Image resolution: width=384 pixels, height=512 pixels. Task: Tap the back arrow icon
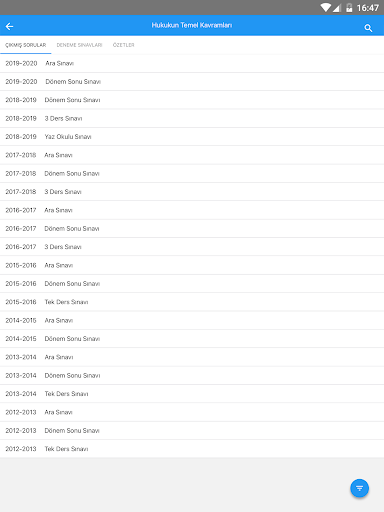[9, 26]
